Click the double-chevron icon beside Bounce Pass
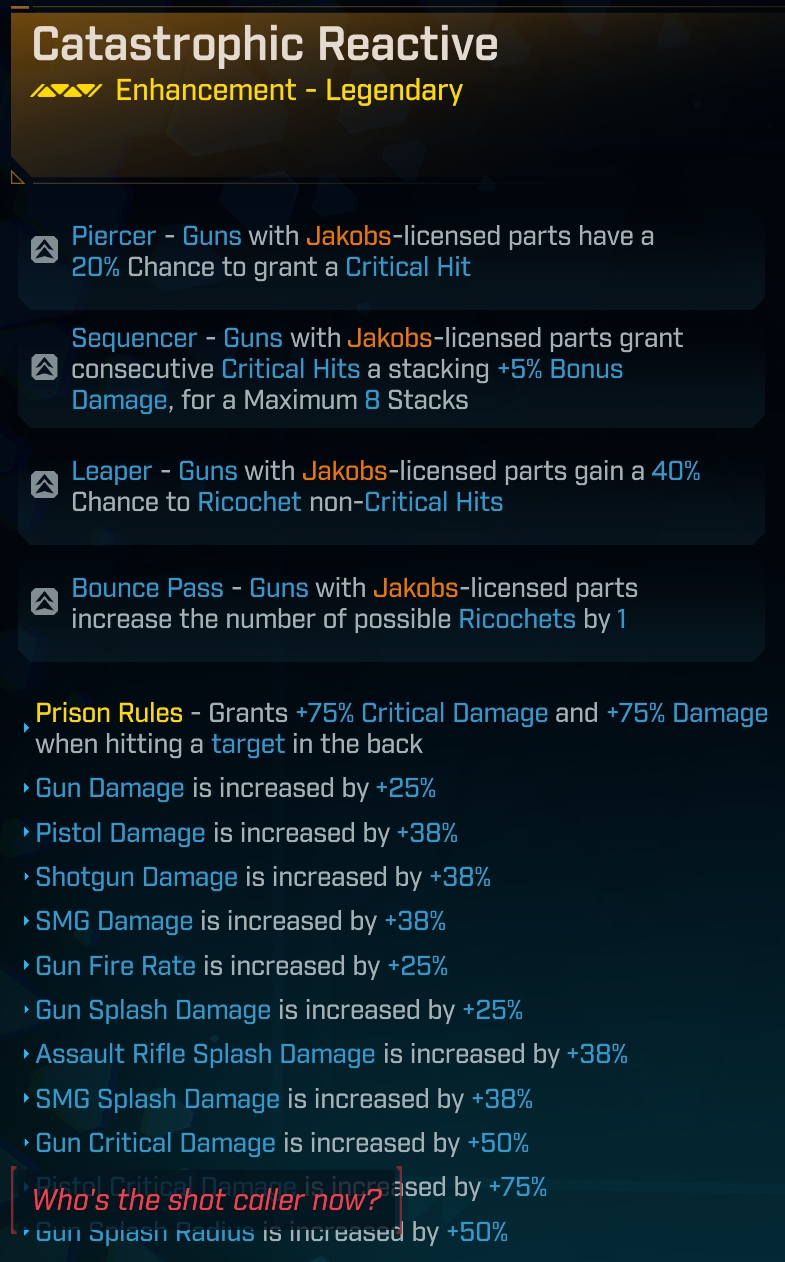This screenshot has width=785, height=1262. click(44, 602)
